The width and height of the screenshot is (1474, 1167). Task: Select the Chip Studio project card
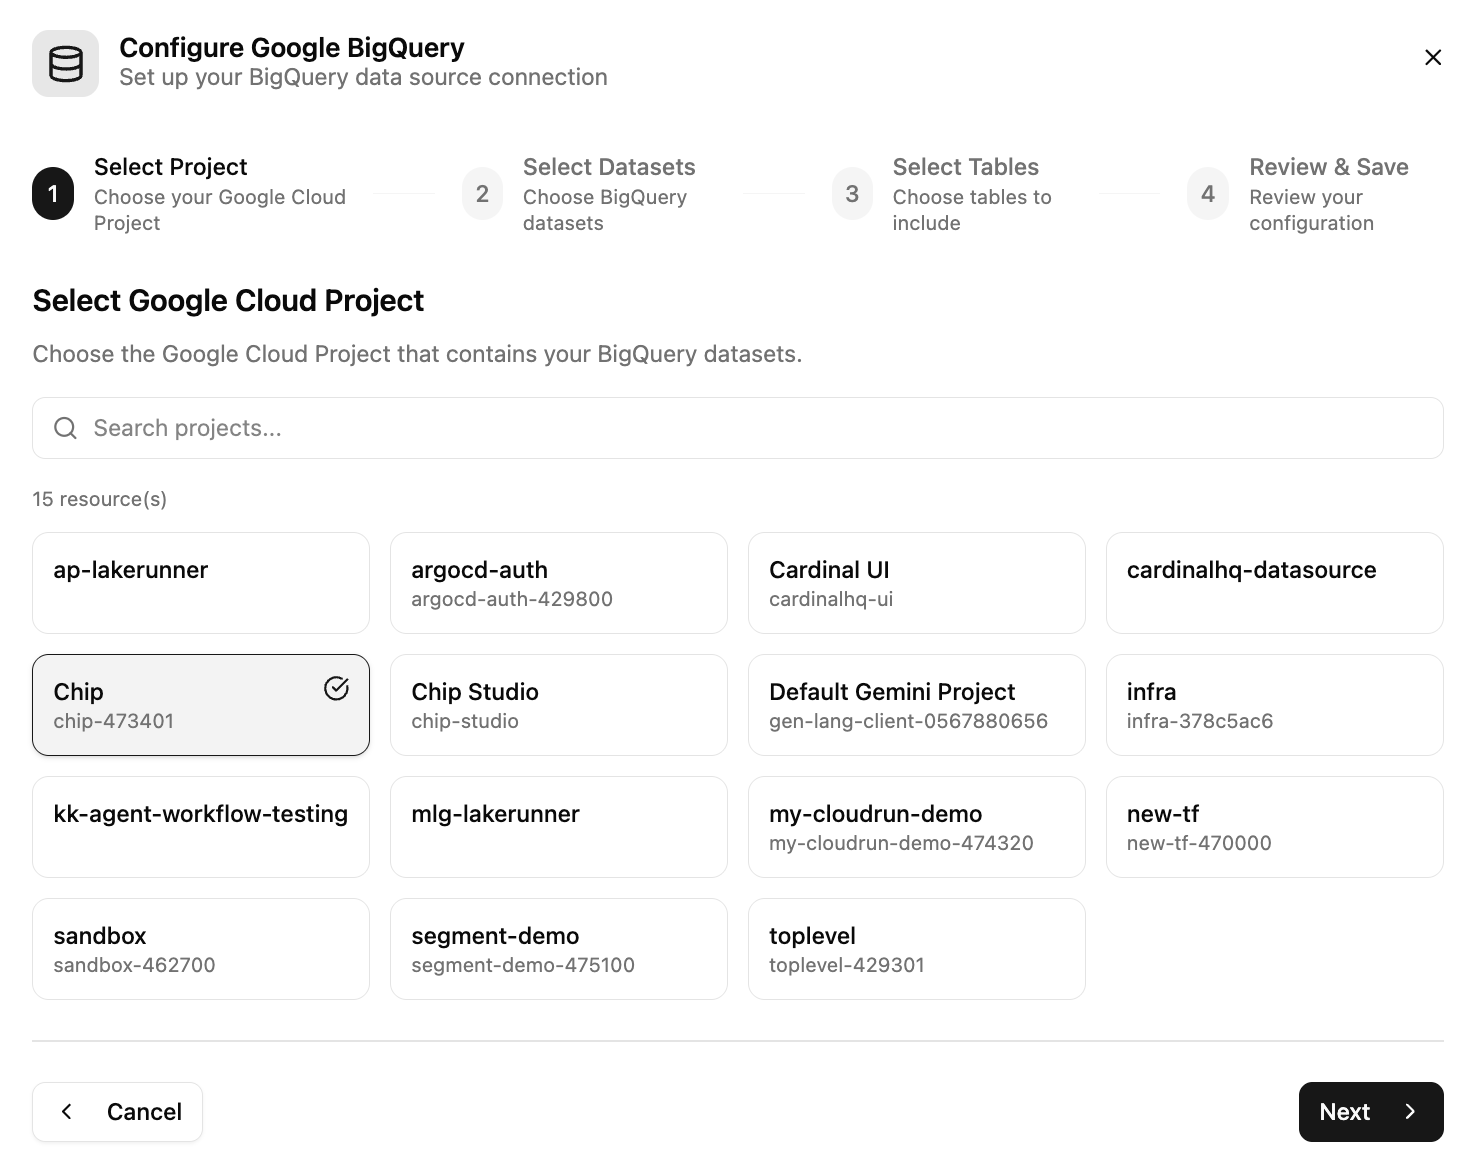558,705
